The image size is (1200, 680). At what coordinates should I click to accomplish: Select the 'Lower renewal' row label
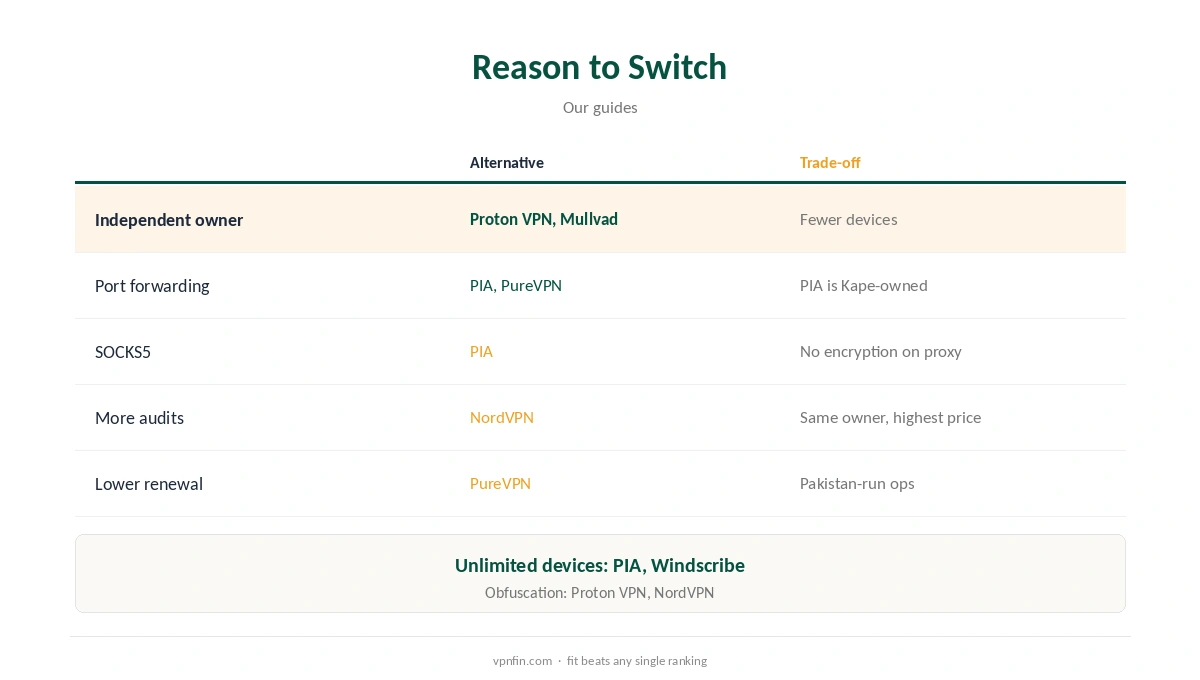(149, 484)
